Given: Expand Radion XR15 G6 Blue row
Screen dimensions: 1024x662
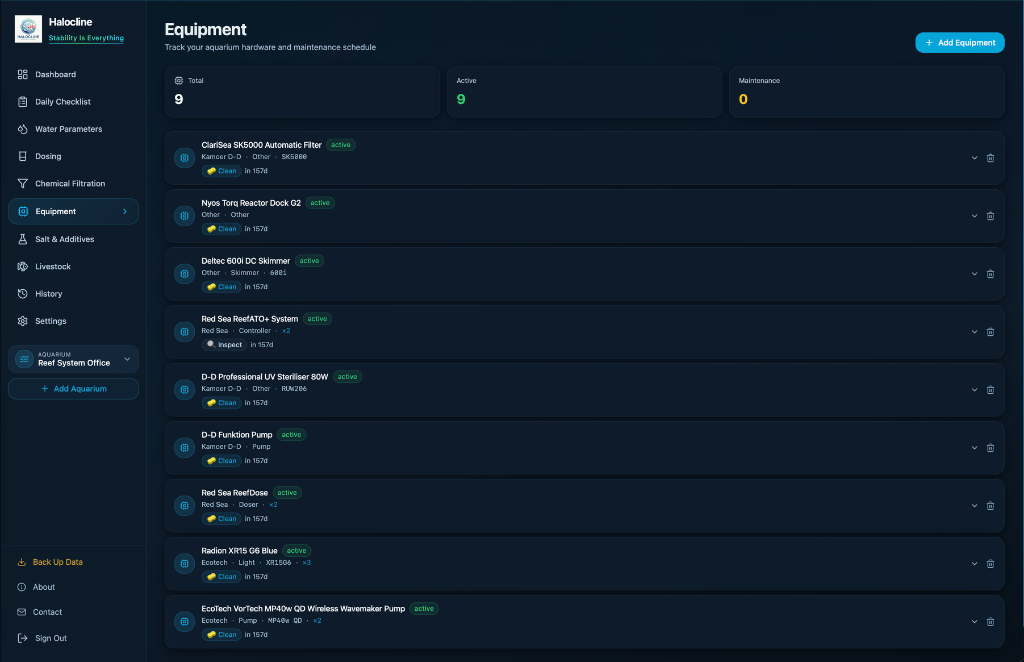Looking at the screenshot, I should pyautogui.click(x=974, y=565).
